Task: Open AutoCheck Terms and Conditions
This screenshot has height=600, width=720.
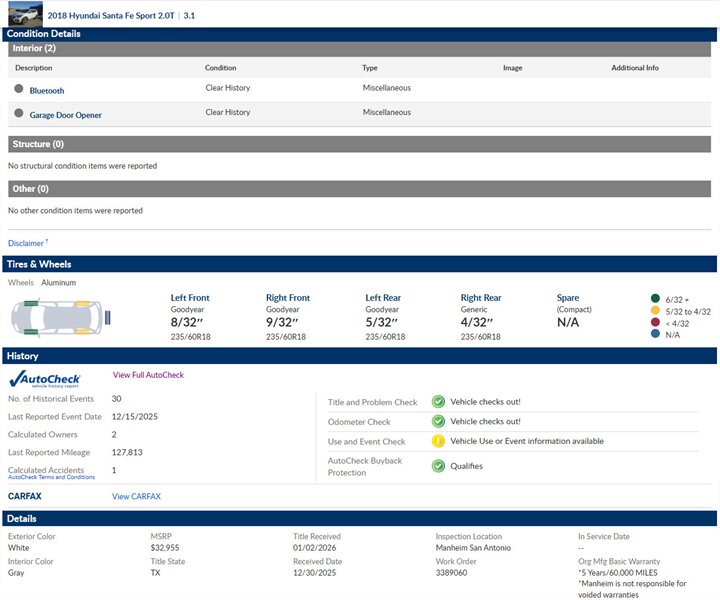Action: 51,477
